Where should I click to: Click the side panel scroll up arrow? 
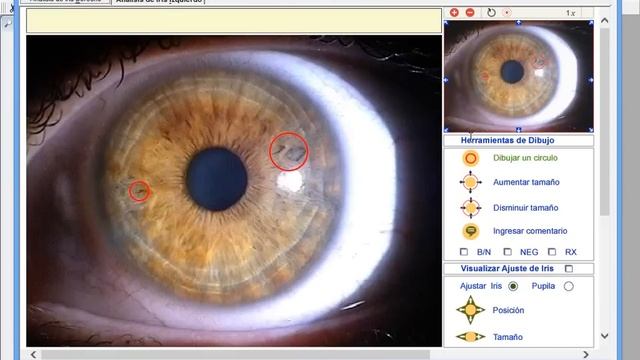click(604, 20)
